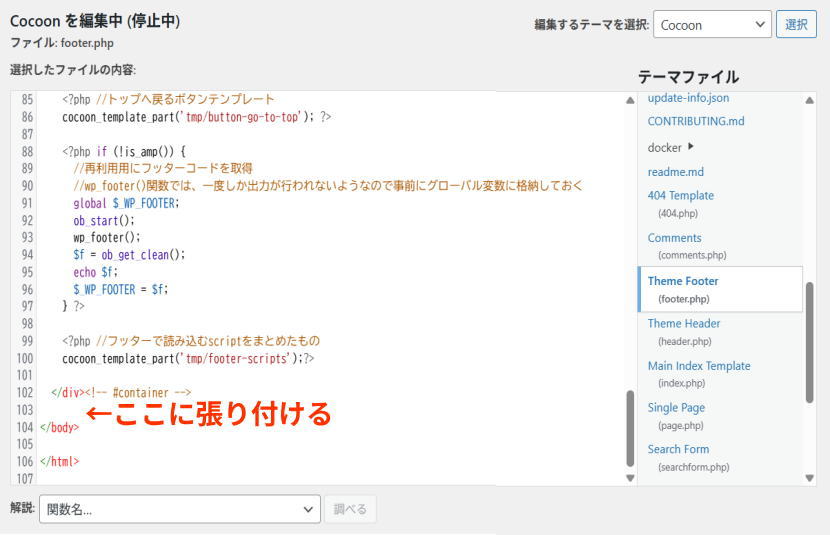Click the theme file list scroll up arrow
The image size is (830, 535).
pos(809,101)
